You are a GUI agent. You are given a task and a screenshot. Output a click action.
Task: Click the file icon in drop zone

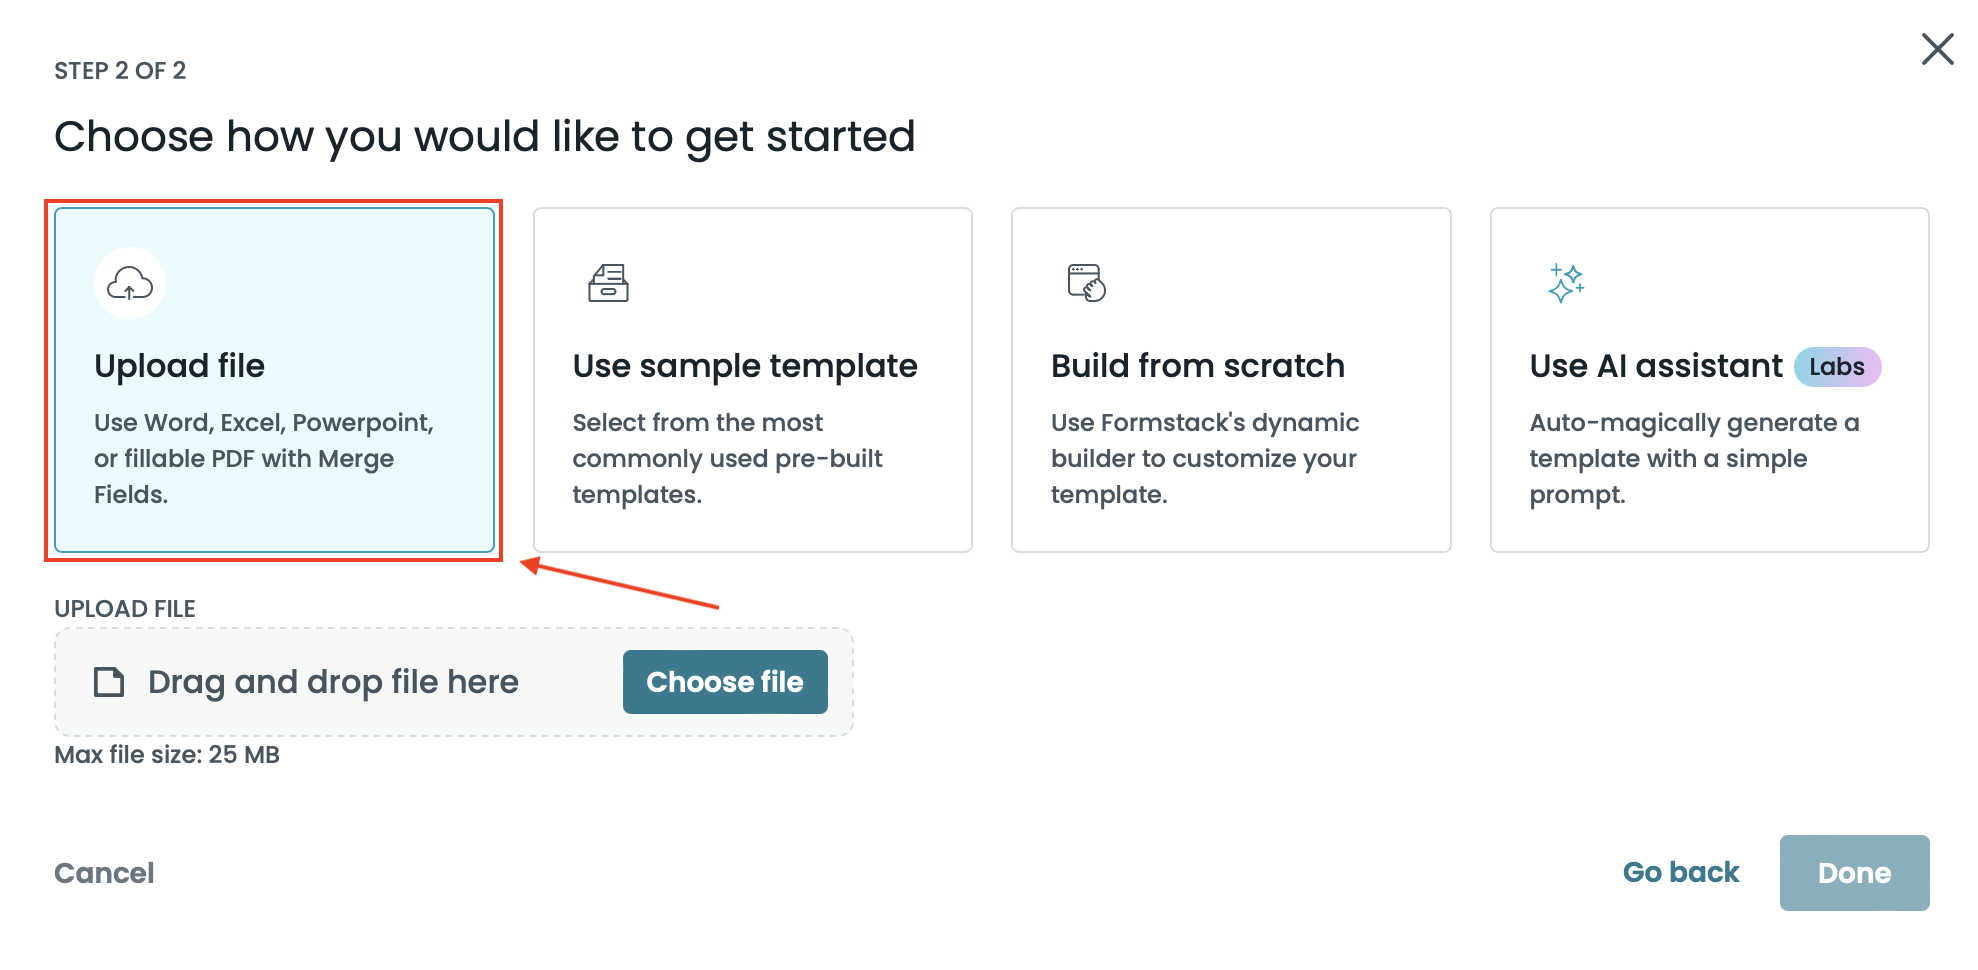109,682
